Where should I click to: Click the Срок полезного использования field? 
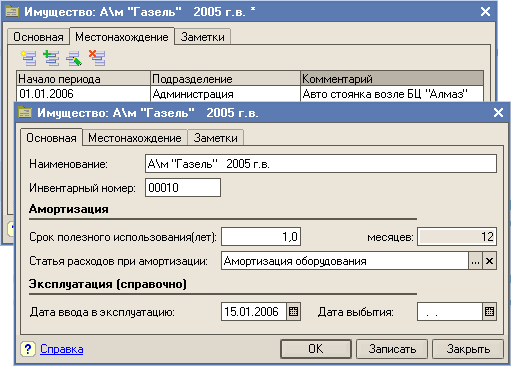click(261, 237)
